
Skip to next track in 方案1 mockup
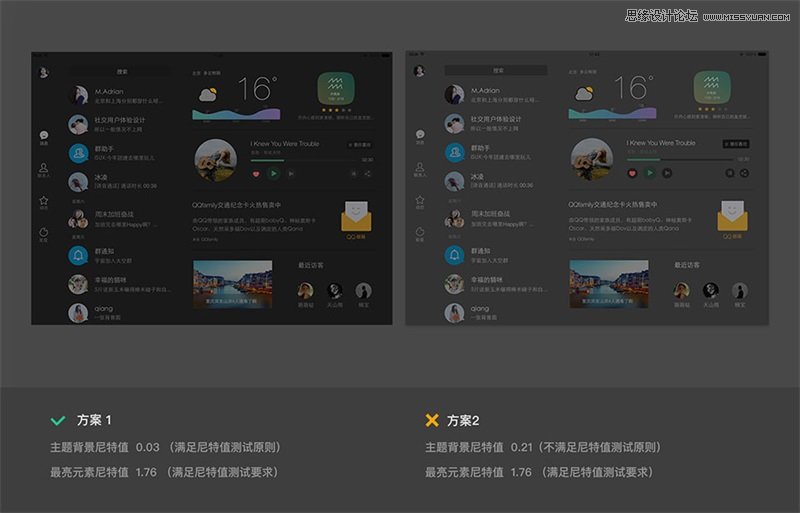[291, 174]
